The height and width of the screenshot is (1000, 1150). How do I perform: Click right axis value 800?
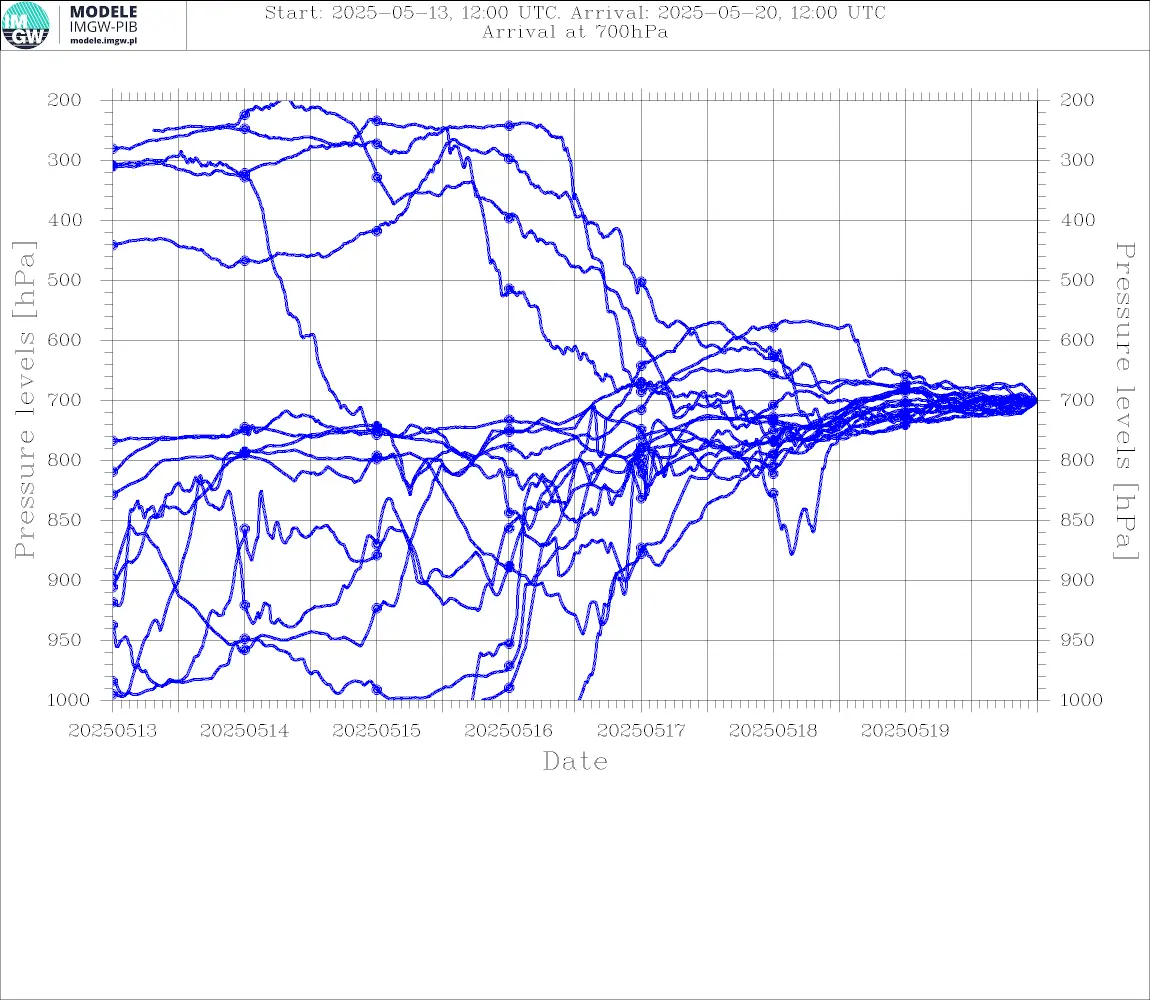point(1077,460)
